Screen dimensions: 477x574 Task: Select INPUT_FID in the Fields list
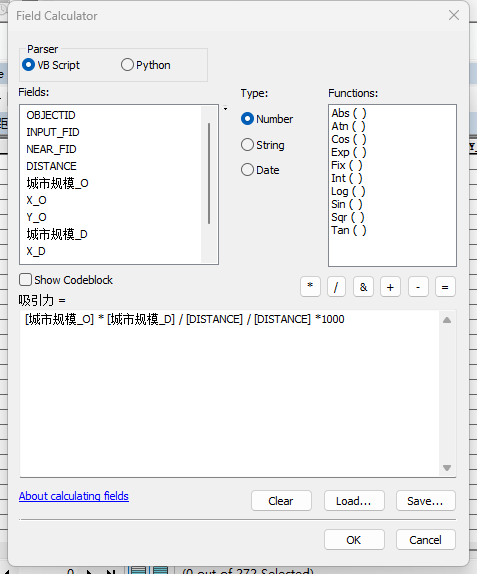[53, 132]
